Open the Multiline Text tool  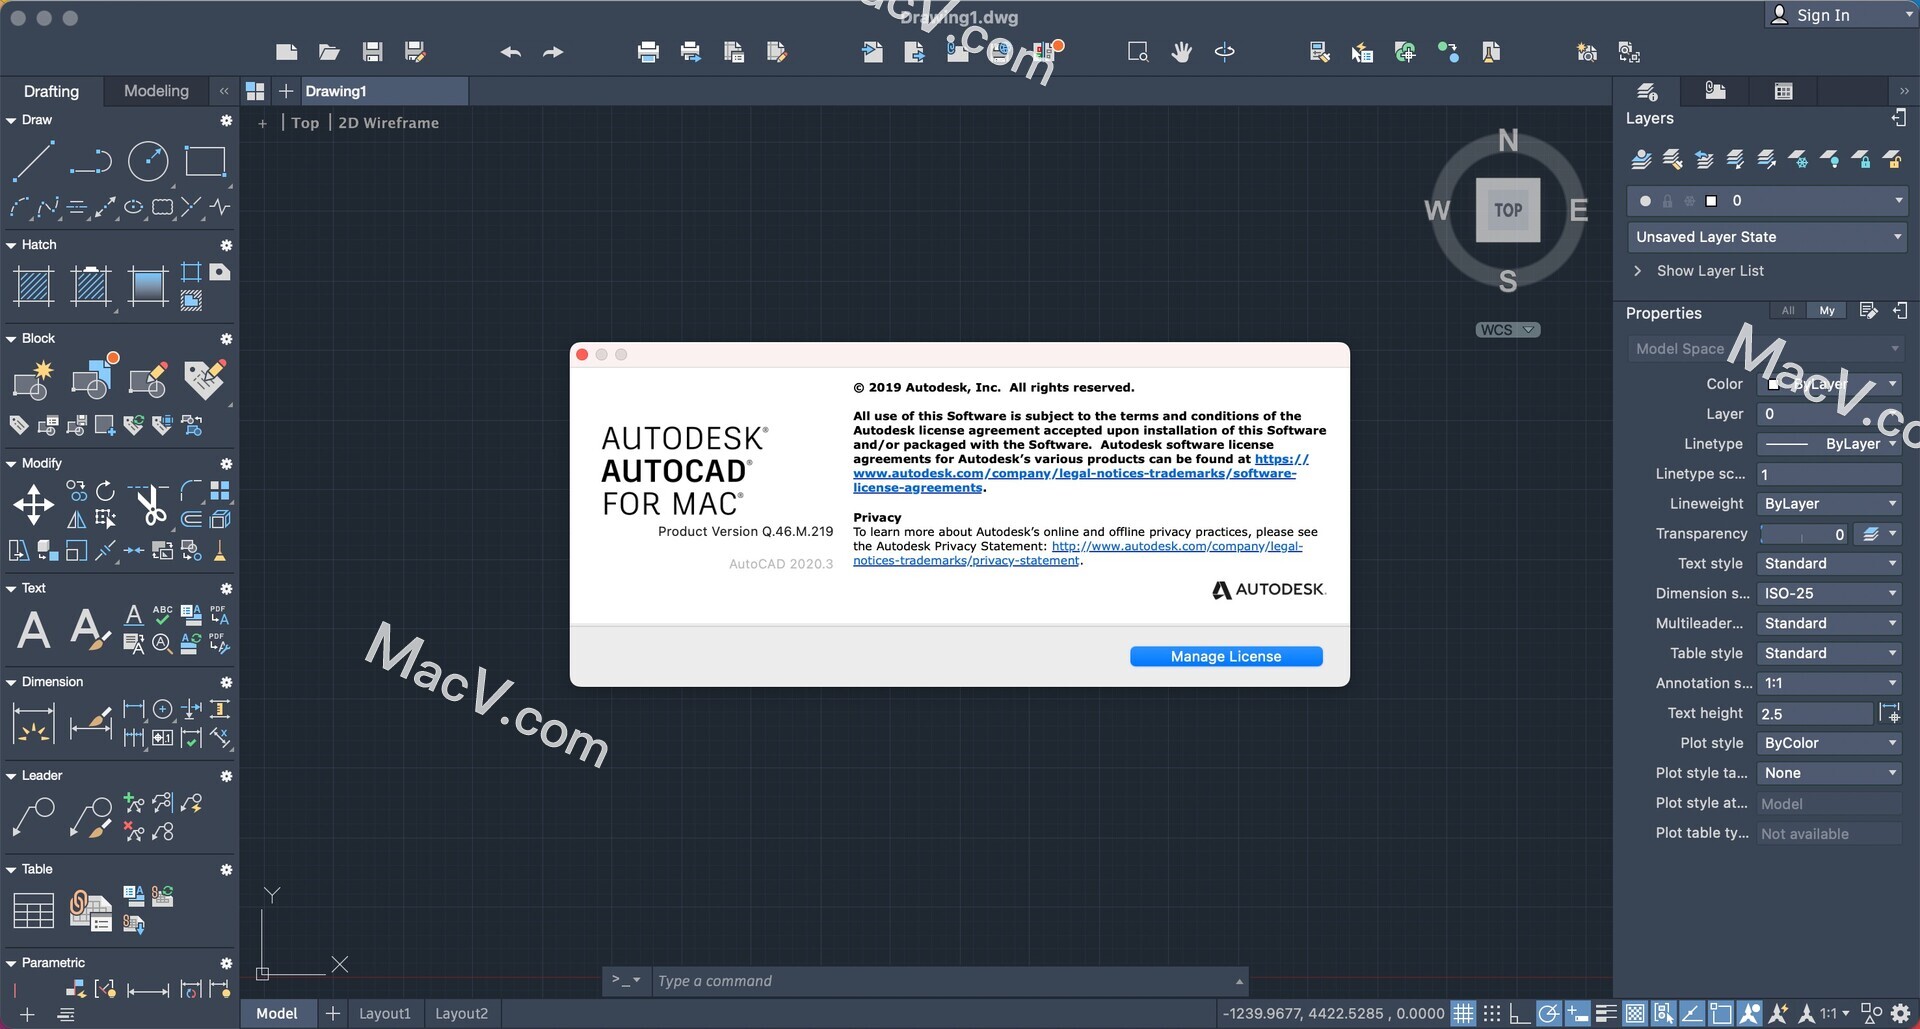[x=33, y=630]
